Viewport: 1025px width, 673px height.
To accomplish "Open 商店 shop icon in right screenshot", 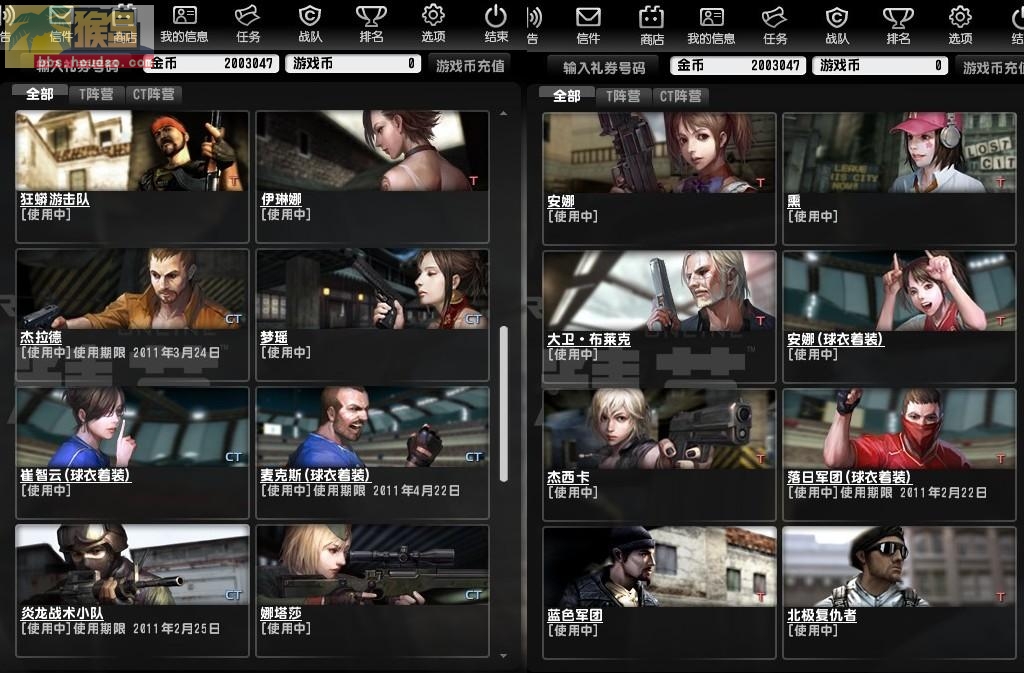I will 651,26.
